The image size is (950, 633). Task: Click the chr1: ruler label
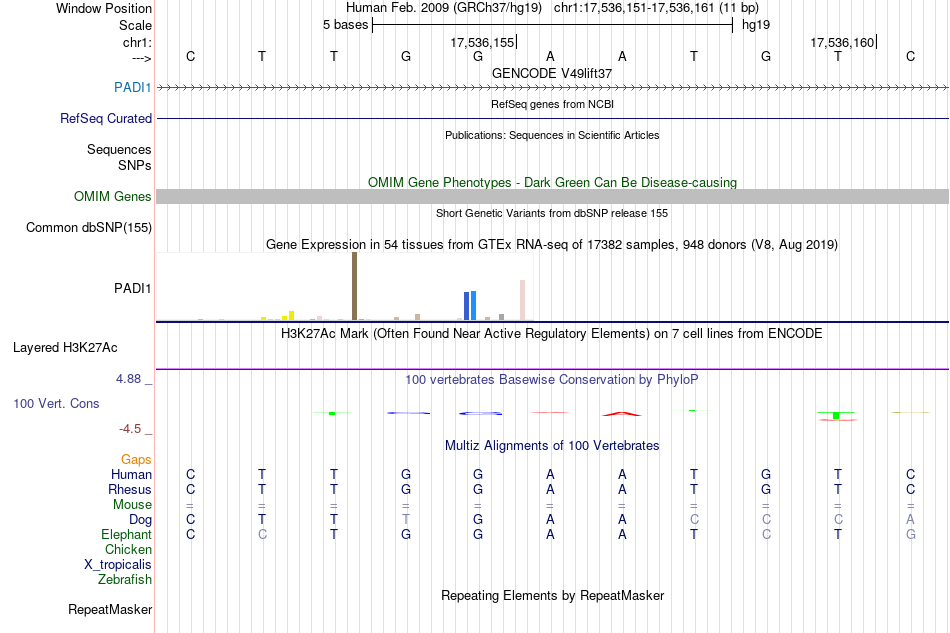pos(137,42)
